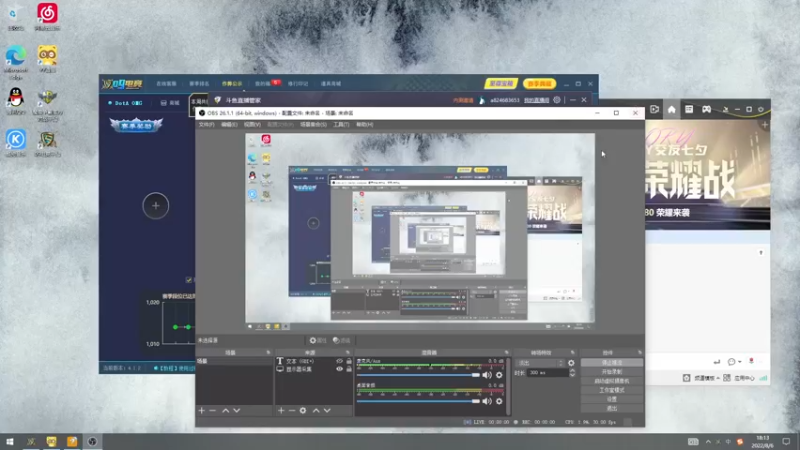Toggle the checkbox in 09 platform window
Screen dimensions: 800x450
point(189,280)
